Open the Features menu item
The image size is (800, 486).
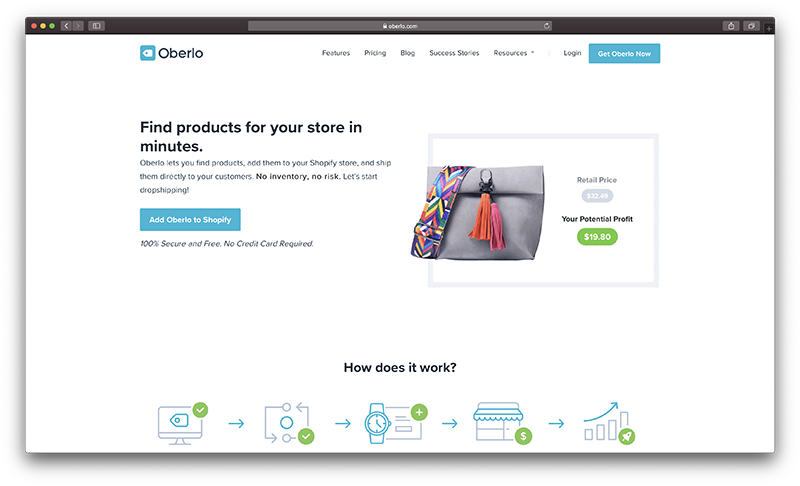336,53
